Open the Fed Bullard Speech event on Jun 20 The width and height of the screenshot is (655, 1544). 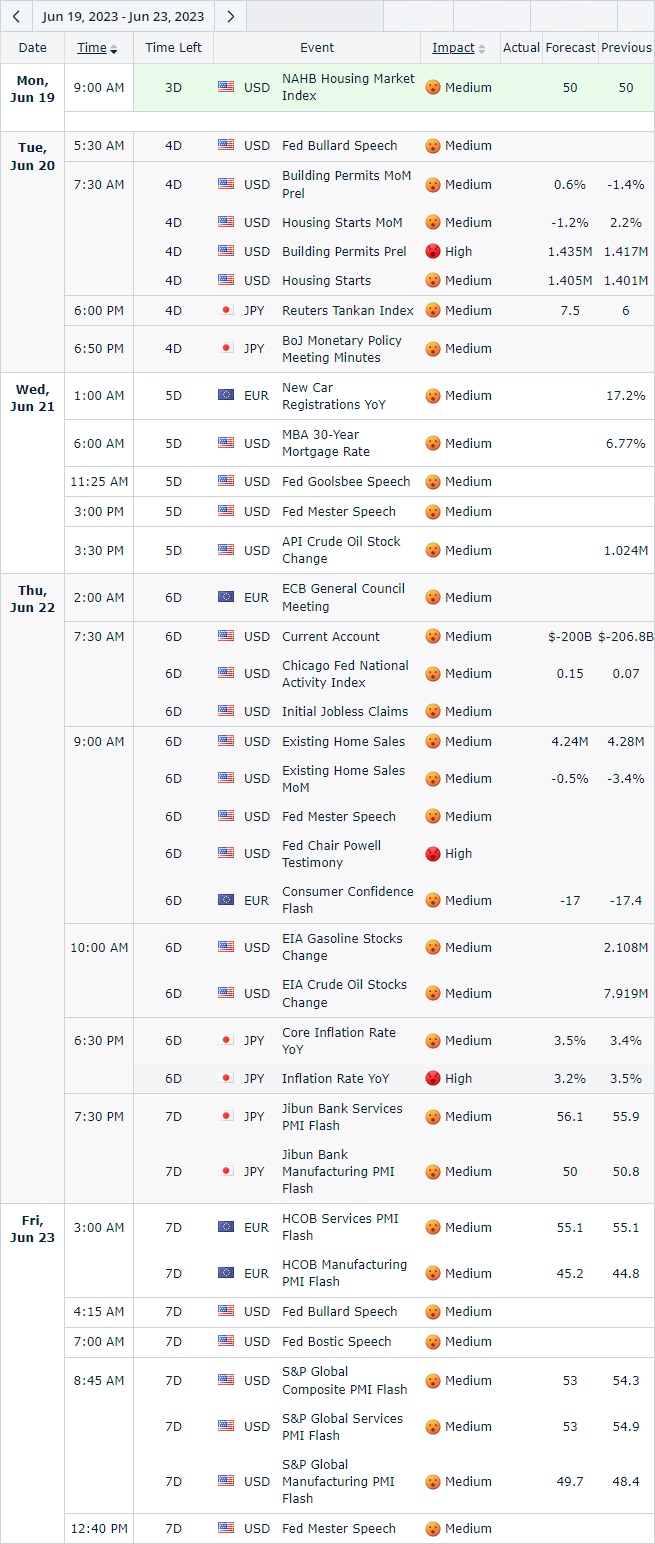coord(339,146)
